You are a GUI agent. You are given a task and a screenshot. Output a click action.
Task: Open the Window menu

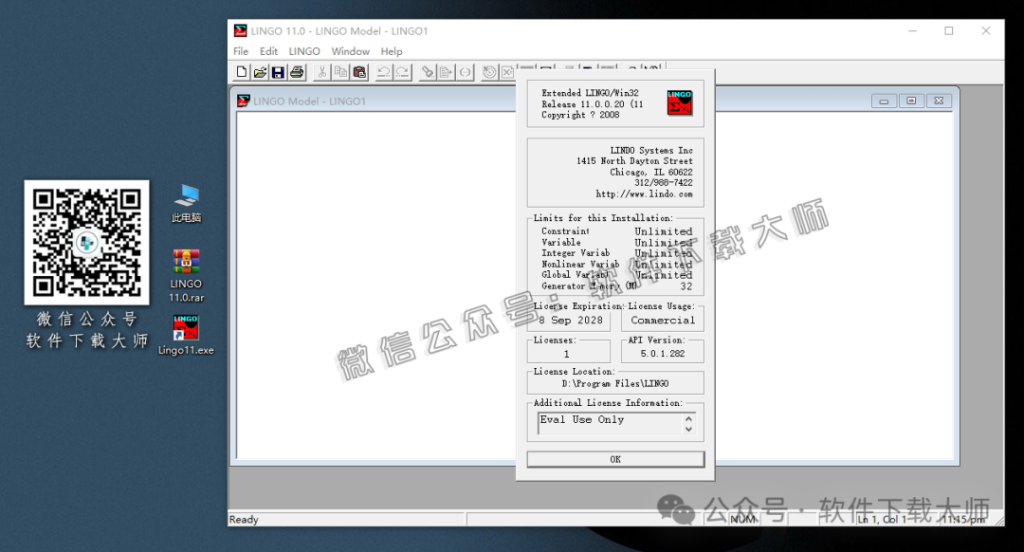(x=350, y=51)
